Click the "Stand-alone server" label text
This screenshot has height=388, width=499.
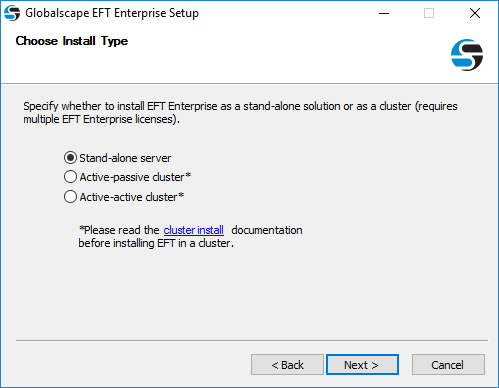[x=125, y=158]
